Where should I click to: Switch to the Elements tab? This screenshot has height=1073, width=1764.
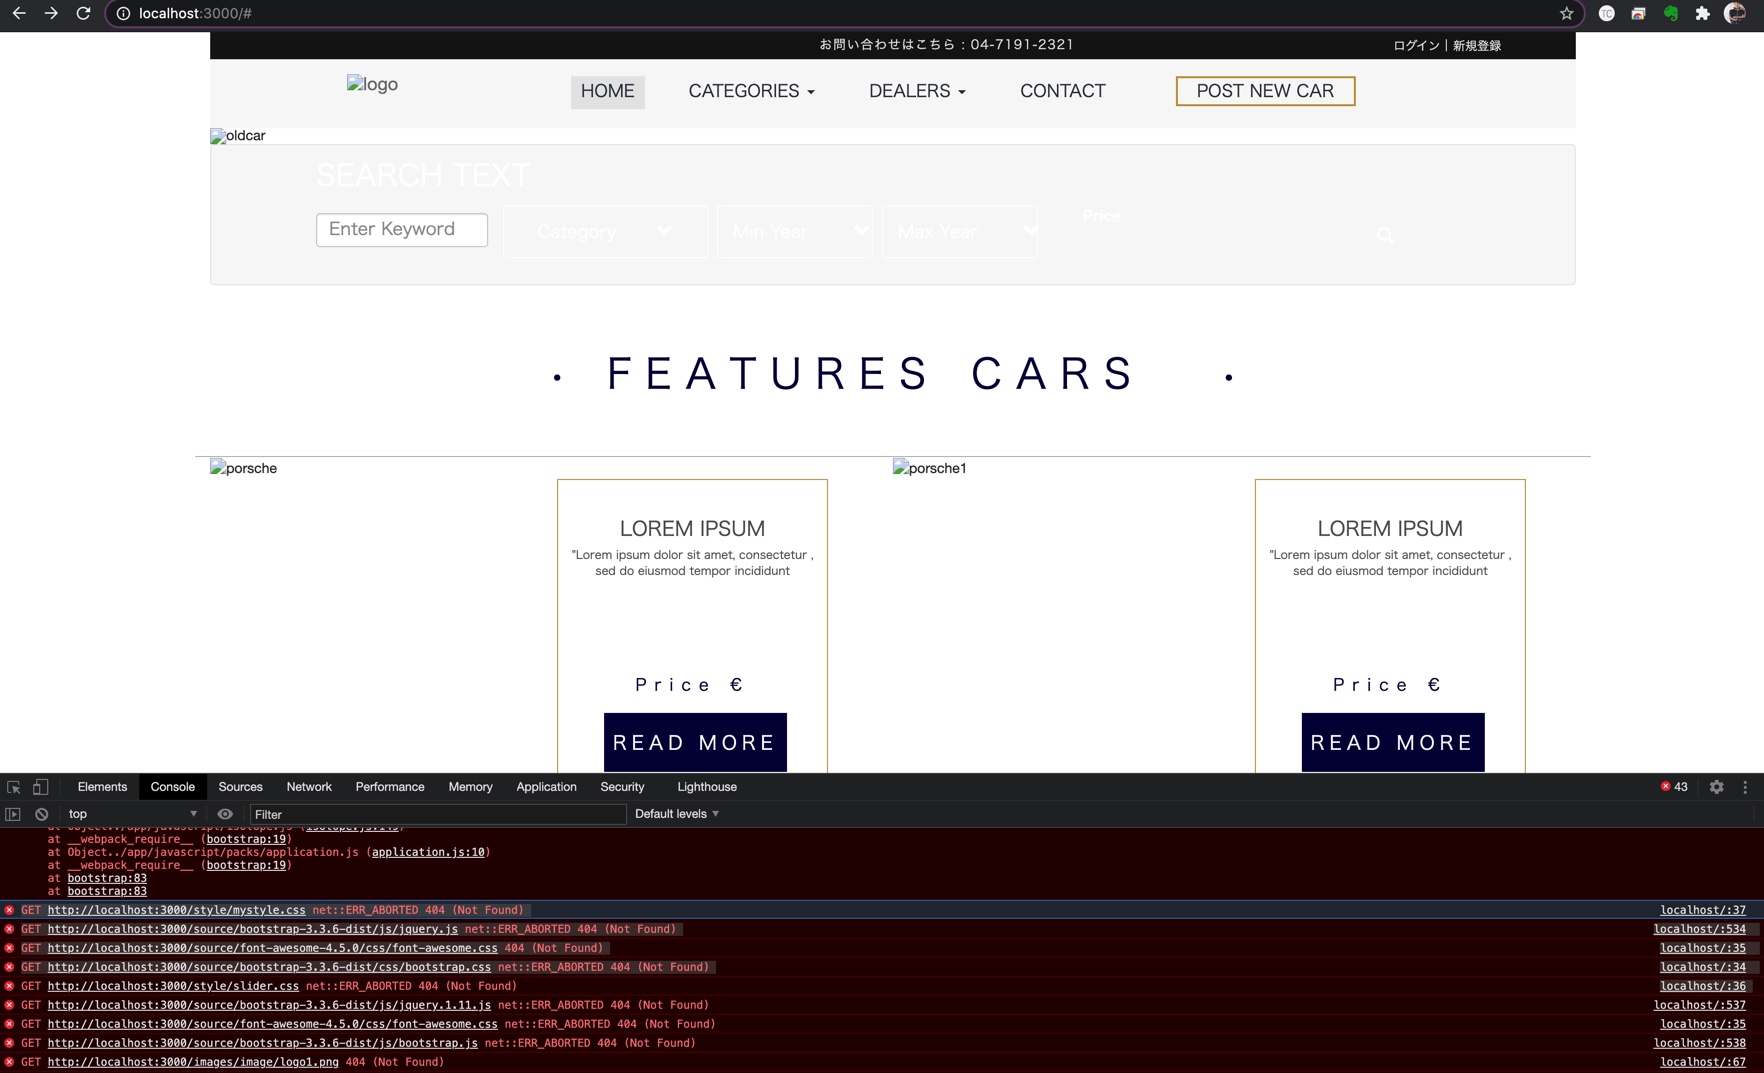pyautogui.click(x=102, y=787)
